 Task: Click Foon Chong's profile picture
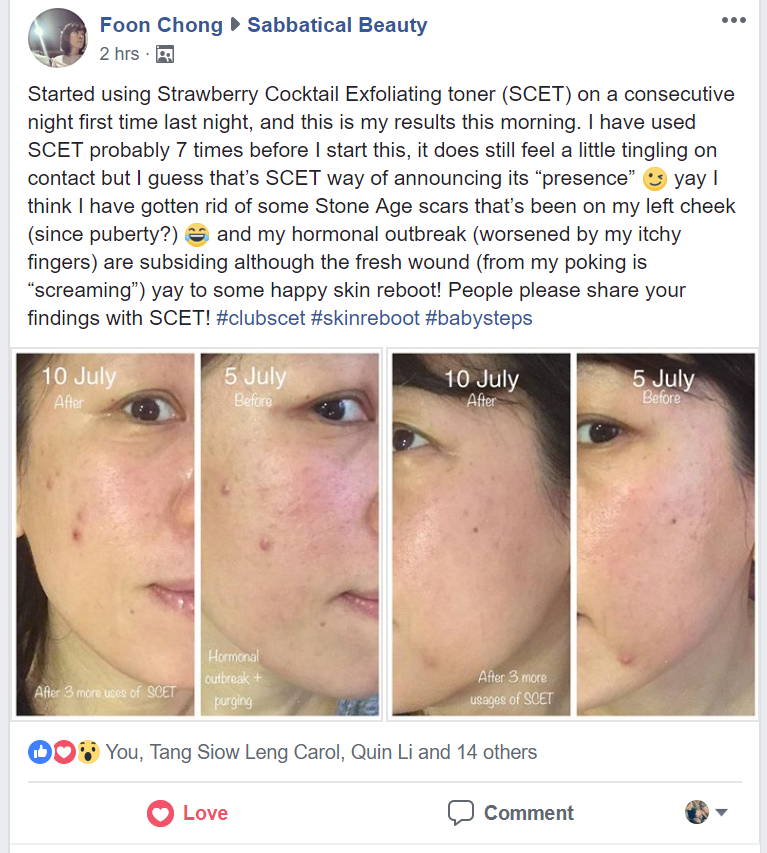[58, 38]
